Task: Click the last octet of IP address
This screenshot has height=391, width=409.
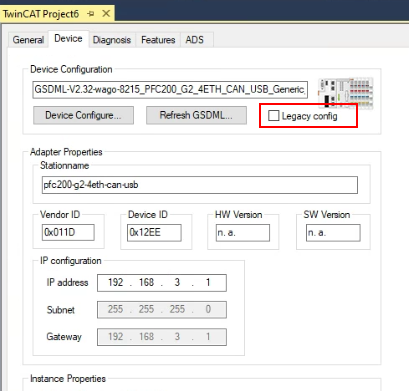Action: [208, 283]
